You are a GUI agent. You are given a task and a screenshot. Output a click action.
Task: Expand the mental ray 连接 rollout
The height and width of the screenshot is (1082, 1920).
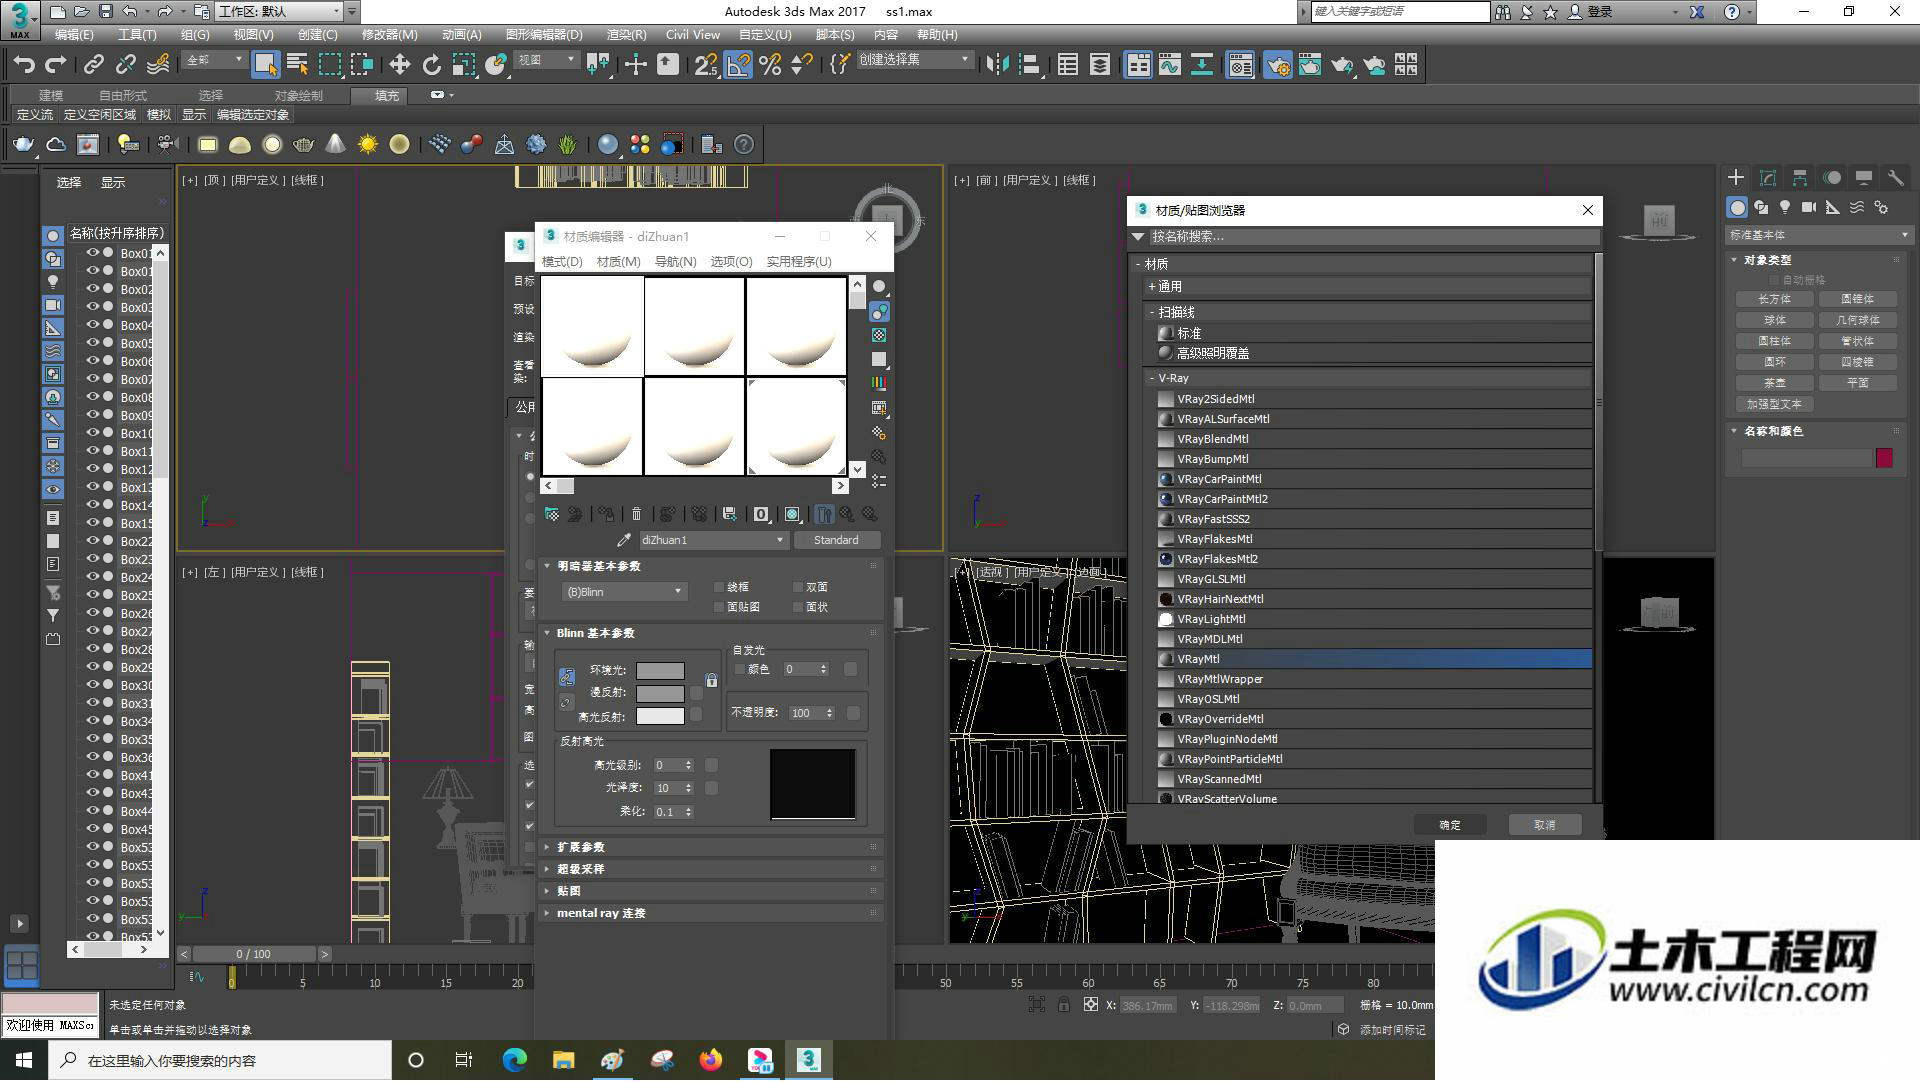coord(710,913)
